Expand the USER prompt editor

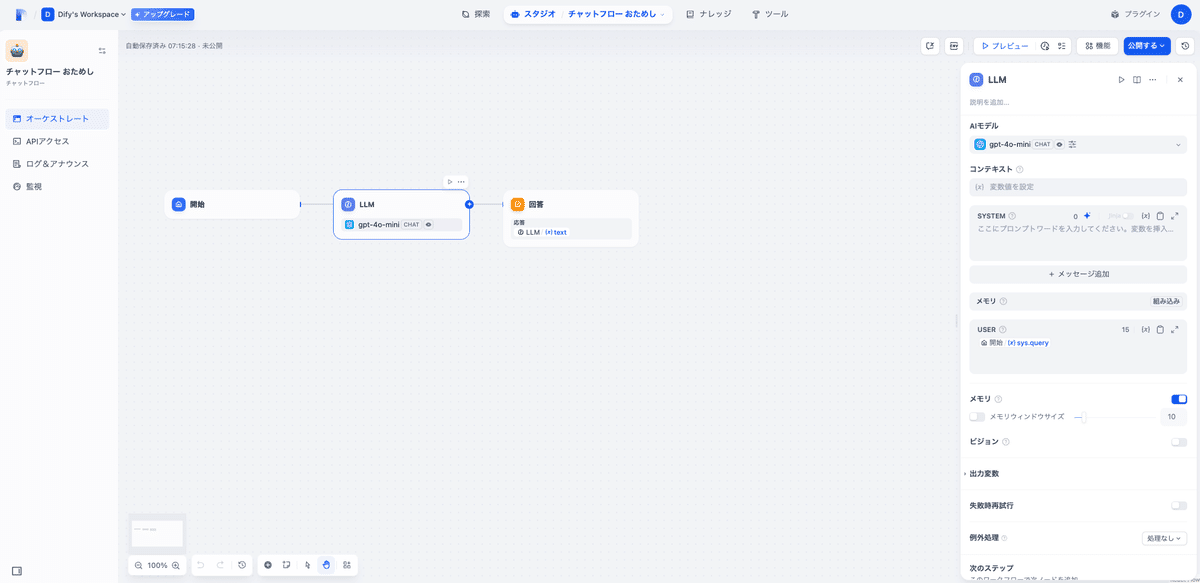pos(1175,329)
